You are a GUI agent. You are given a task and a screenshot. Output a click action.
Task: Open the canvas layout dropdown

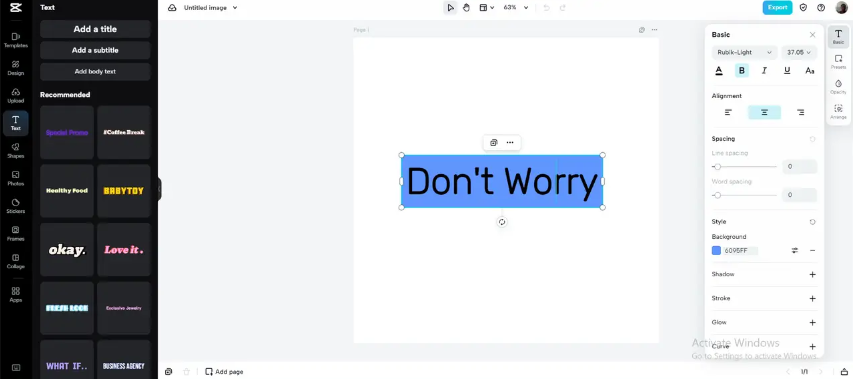[486, 8]
